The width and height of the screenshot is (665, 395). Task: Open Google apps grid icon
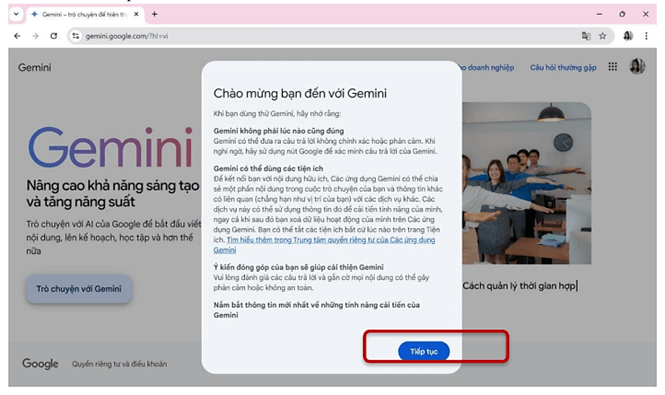(x=612, y=67)
